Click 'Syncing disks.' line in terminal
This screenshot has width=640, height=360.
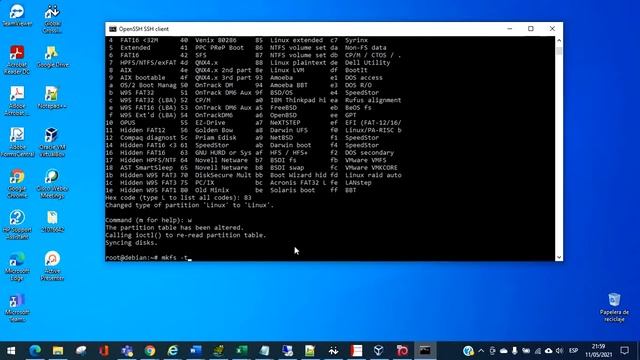131,243
